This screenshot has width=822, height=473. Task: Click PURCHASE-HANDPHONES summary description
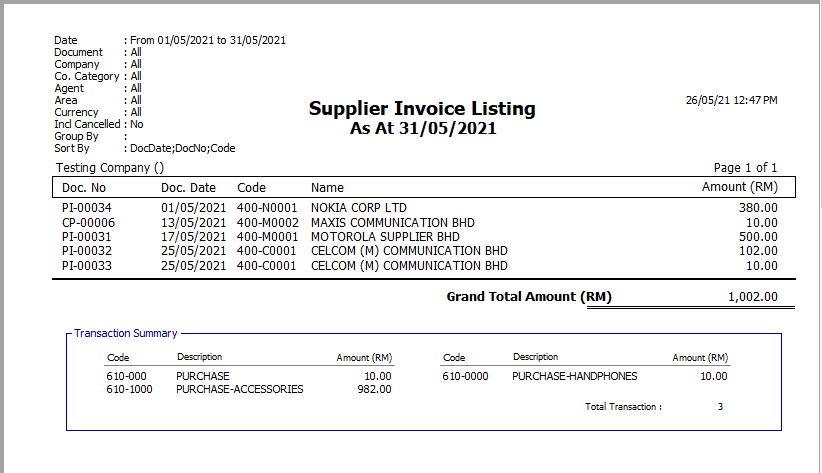coord(574,376)
